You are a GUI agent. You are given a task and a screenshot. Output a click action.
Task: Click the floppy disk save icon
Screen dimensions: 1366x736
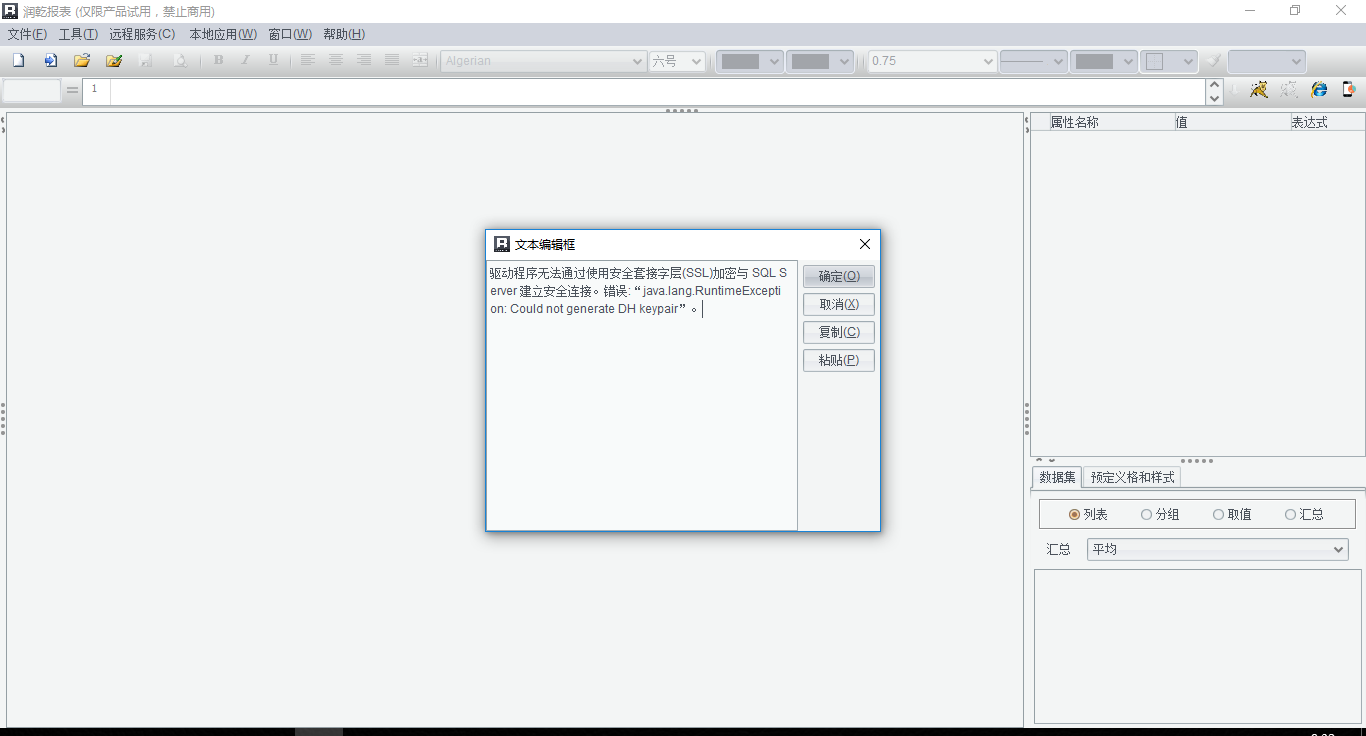point(146,61)
